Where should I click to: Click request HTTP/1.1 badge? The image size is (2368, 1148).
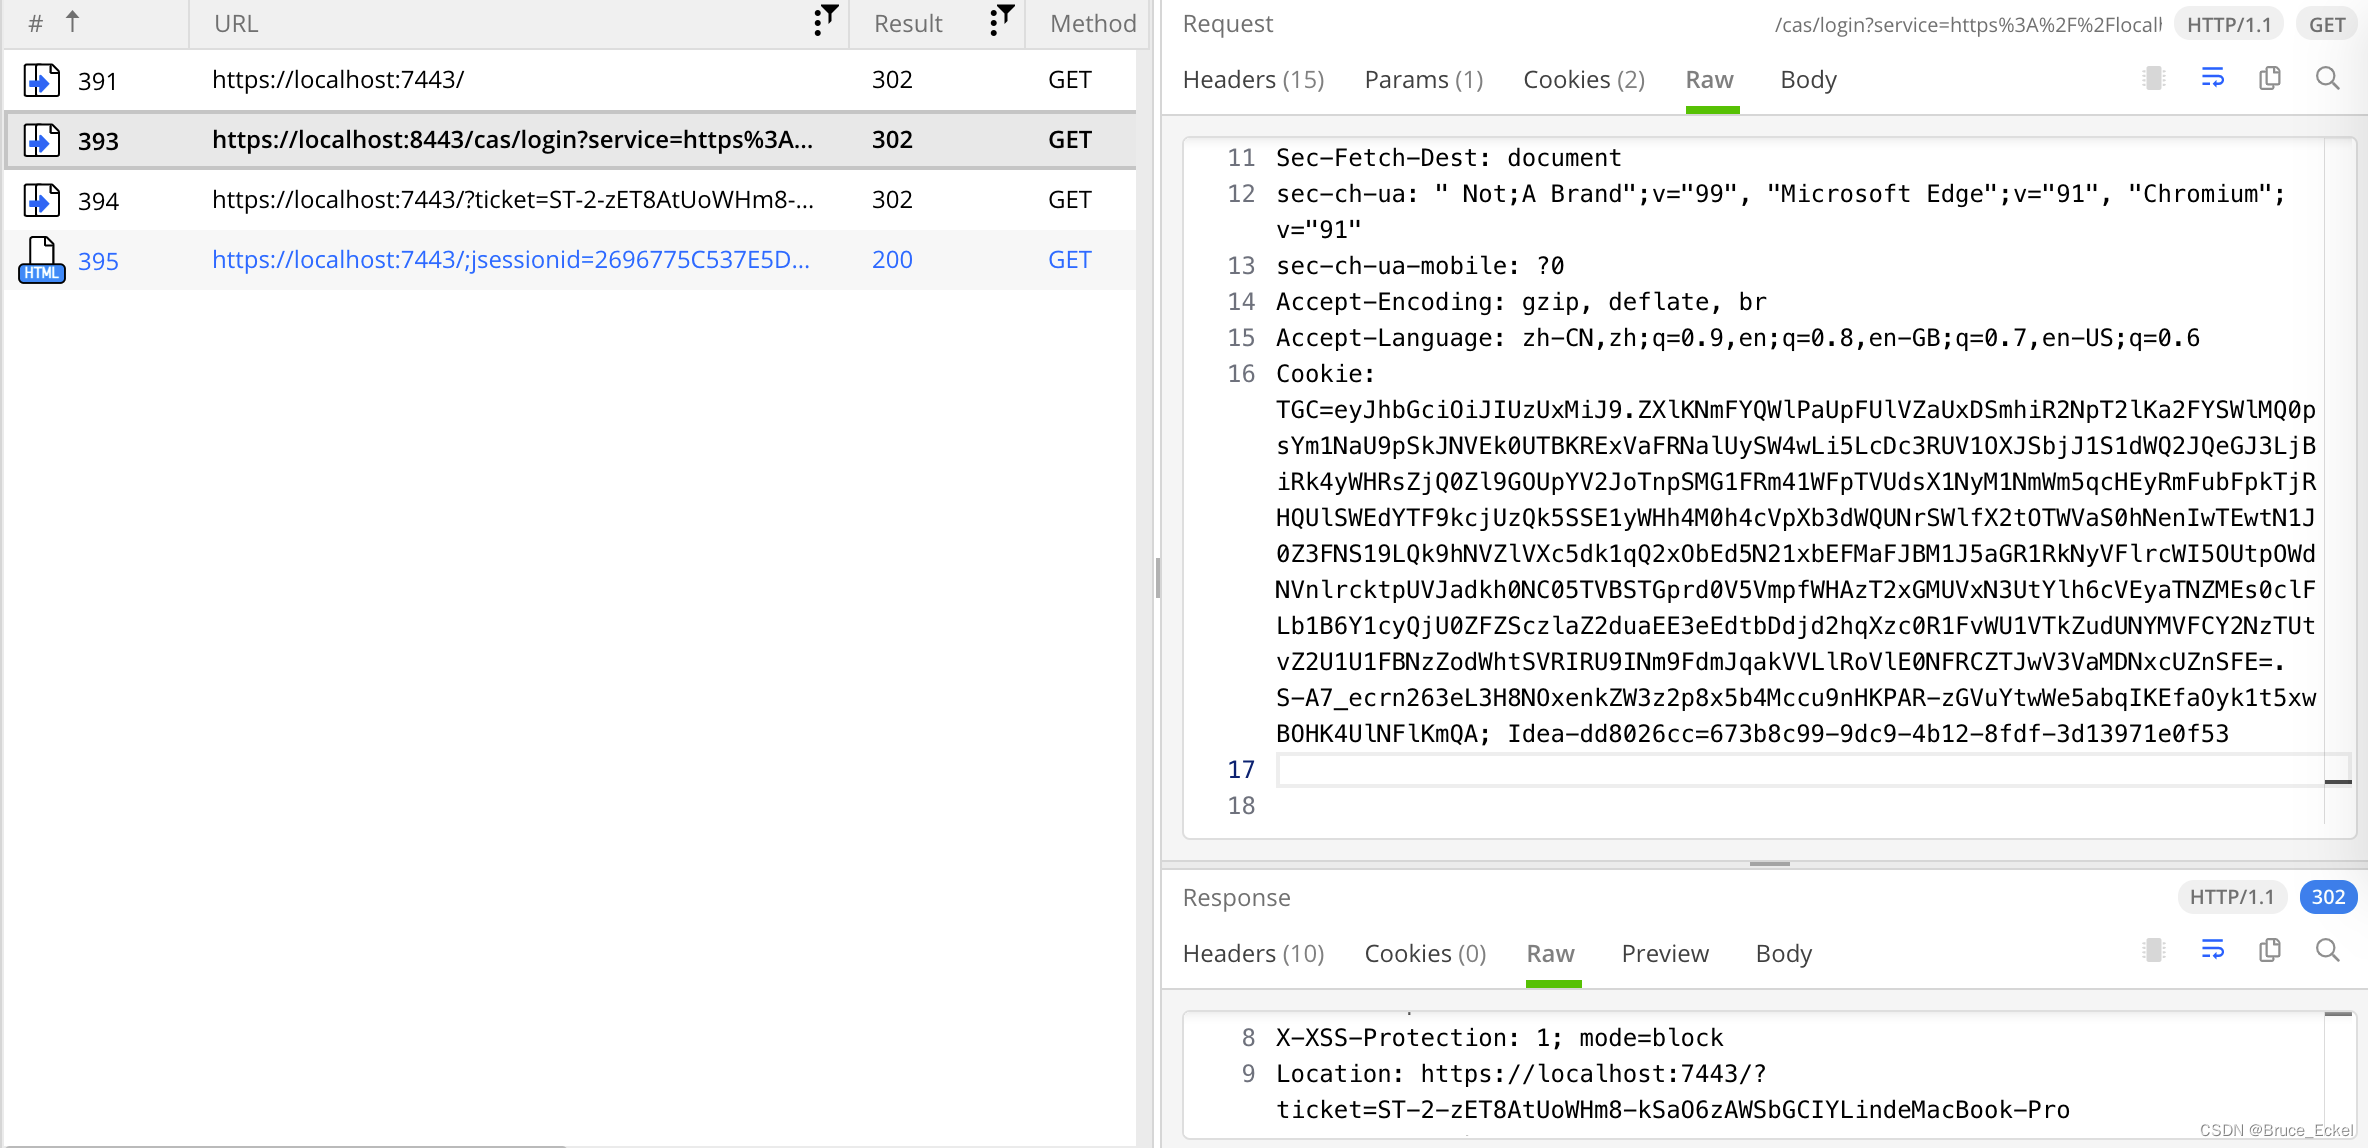pyautogui.click(x=2229, y=25)
